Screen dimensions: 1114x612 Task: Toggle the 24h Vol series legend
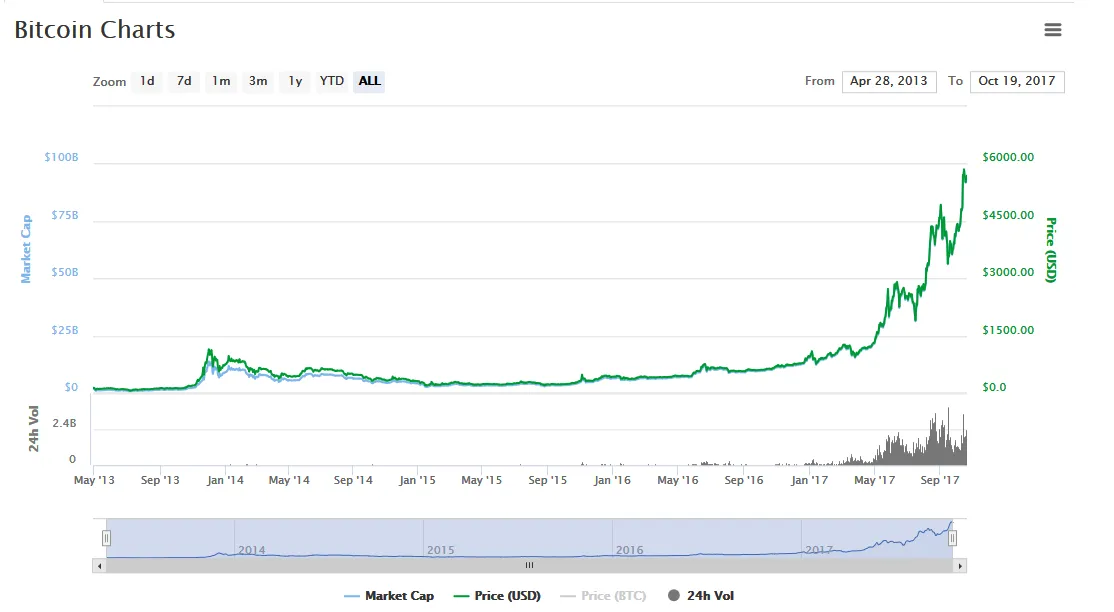click(701, 596)
